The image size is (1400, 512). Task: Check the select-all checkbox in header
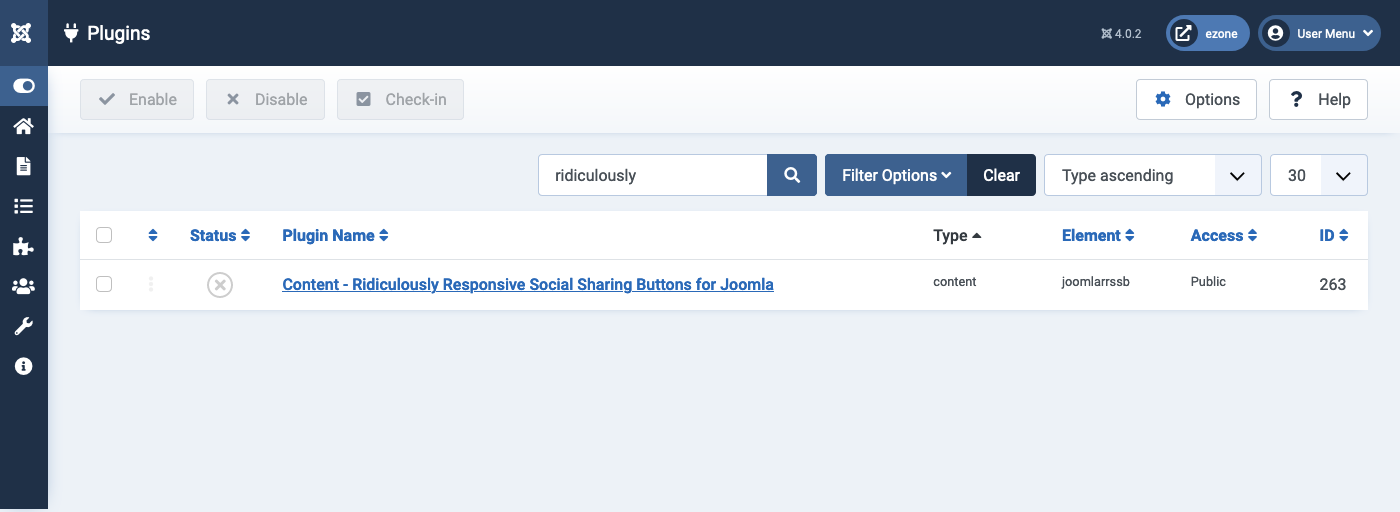click(104, 236)
